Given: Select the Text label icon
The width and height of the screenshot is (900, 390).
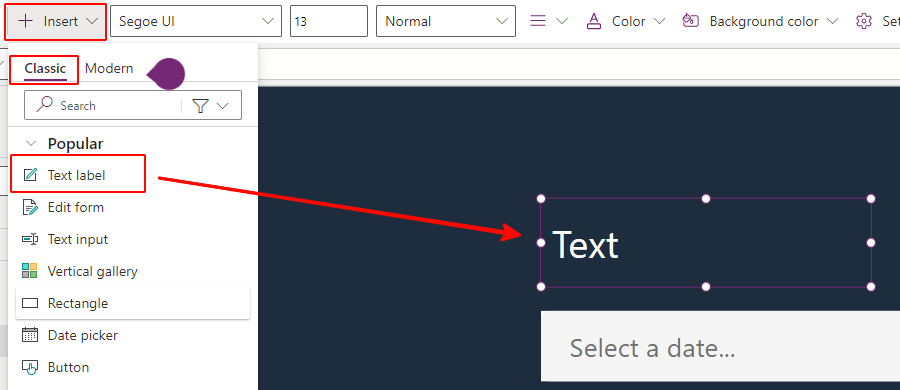Looking at the screenshot, I should click(x=30, y=175).
